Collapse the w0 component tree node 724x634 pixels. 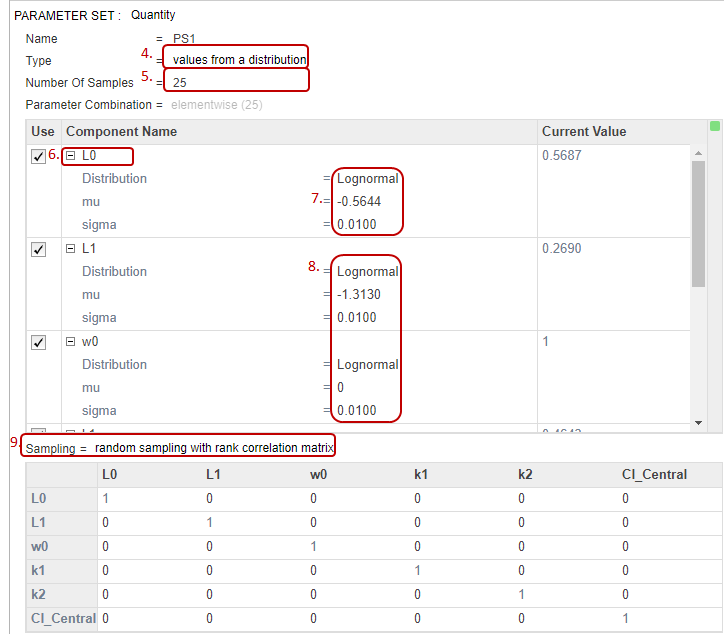[x=70, y=342]
